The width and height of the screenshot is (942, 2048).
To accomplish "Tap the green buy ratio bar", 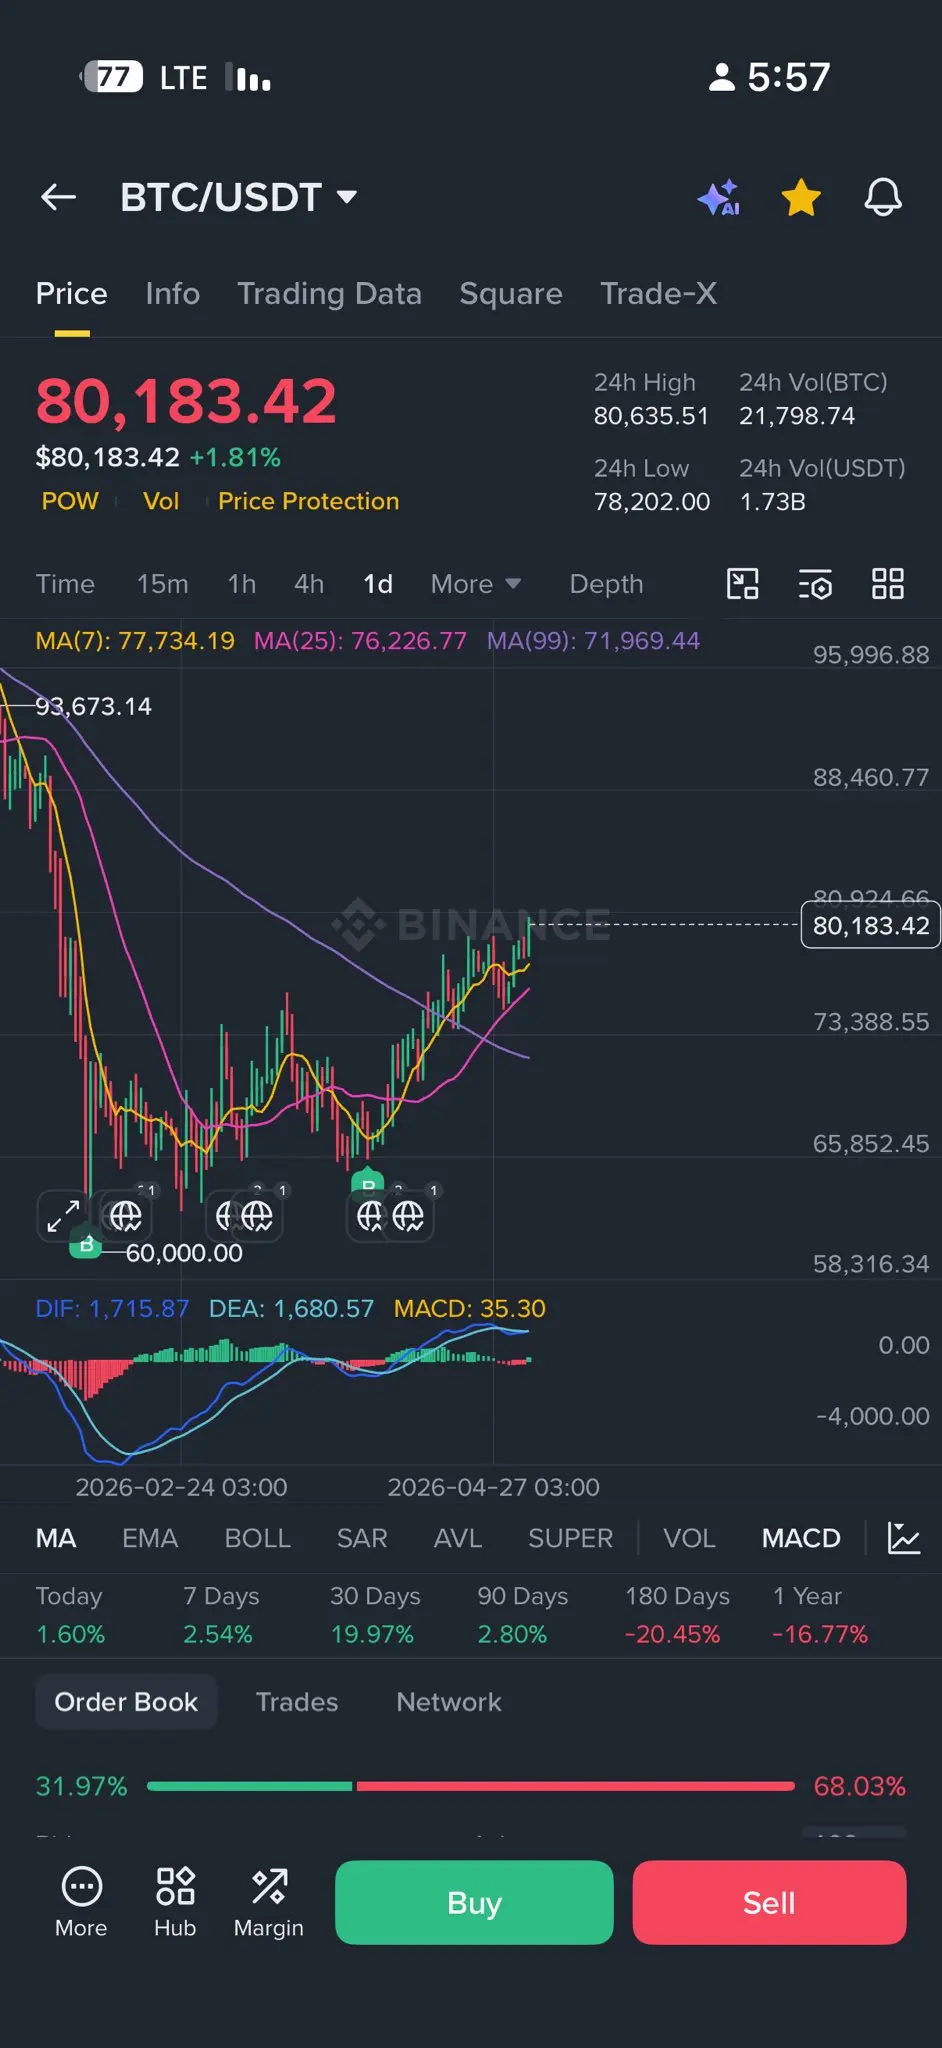I will (x=250, y=1786).
